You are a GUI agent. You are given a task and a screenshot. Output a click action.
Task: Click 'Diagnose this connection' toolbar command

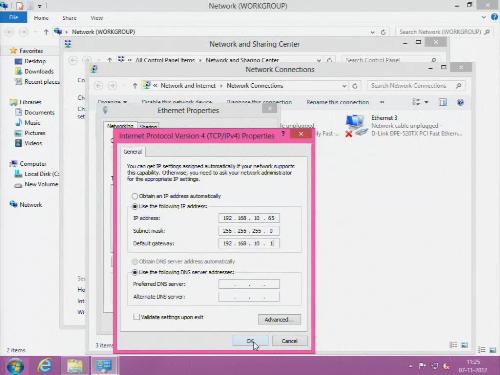[x=259, y=102]
